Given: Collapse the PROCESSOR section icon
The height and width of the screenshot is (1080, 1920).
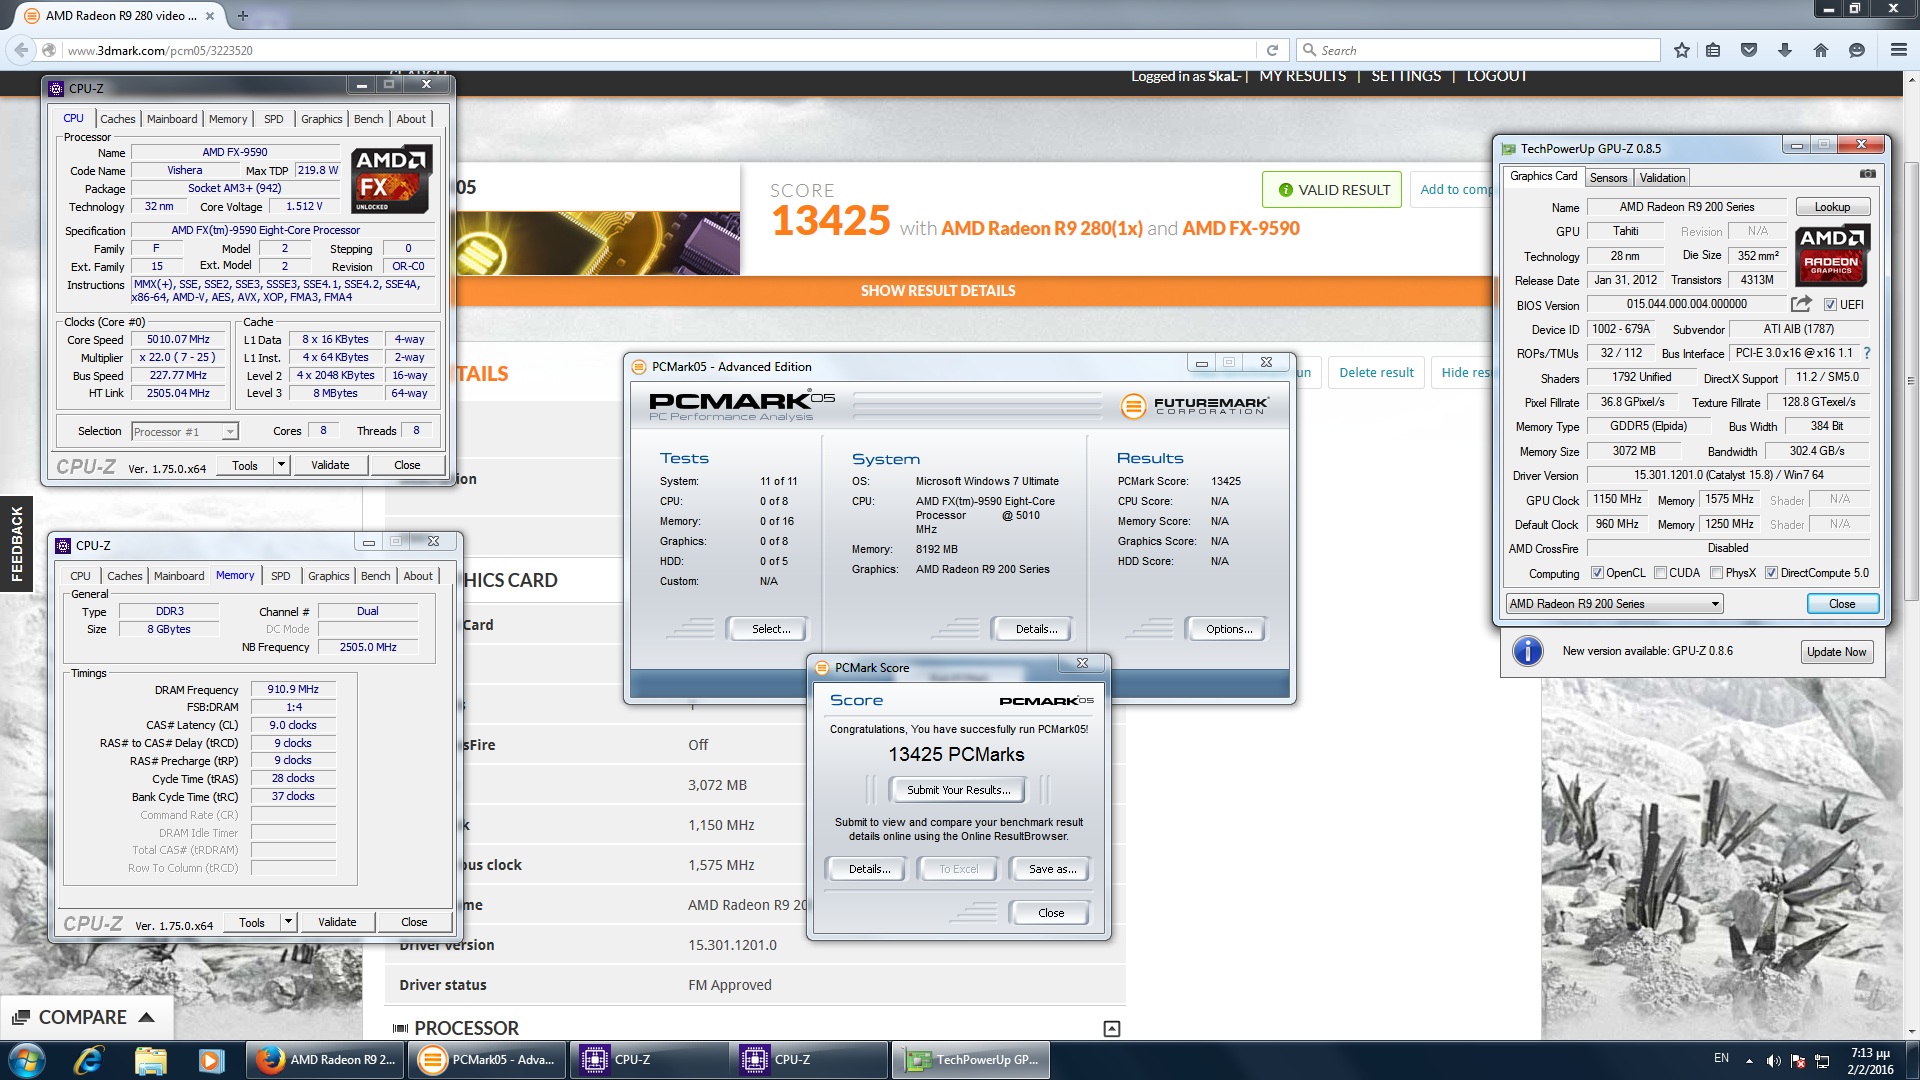Looking at the screenshot, I should [x=1112, y=1029].
